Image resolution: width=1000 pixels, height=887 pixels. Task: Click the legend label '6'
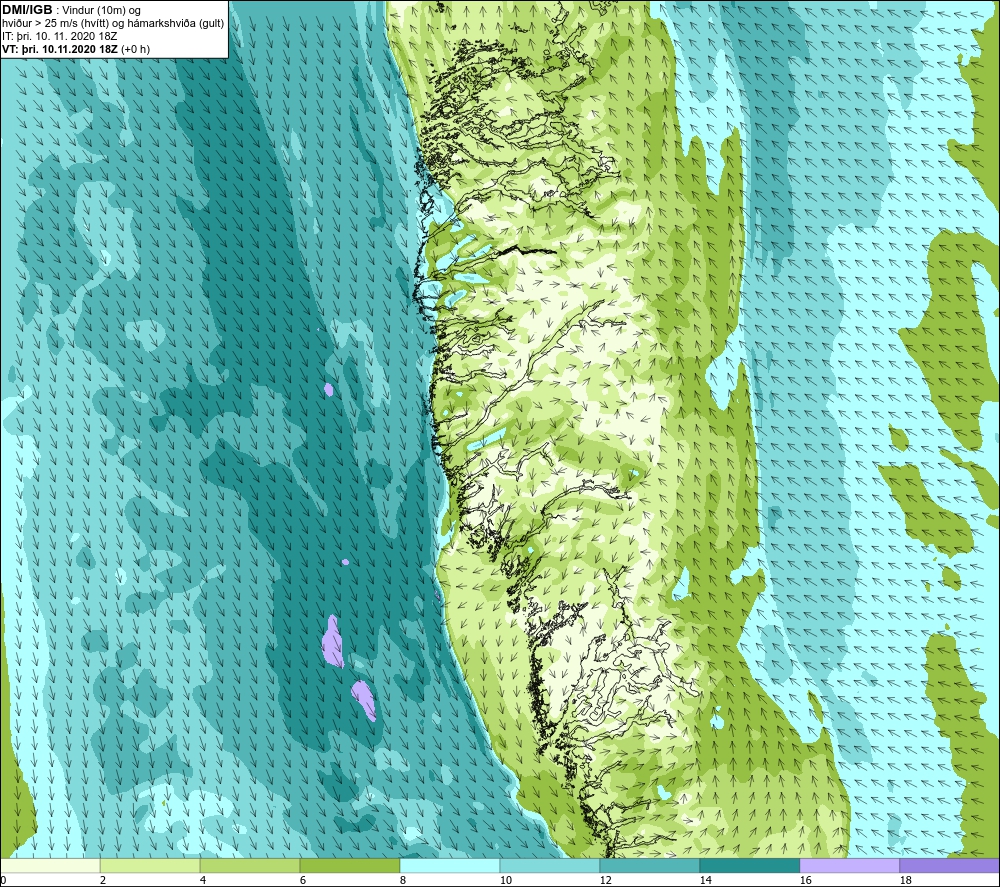tap(302, 880)
